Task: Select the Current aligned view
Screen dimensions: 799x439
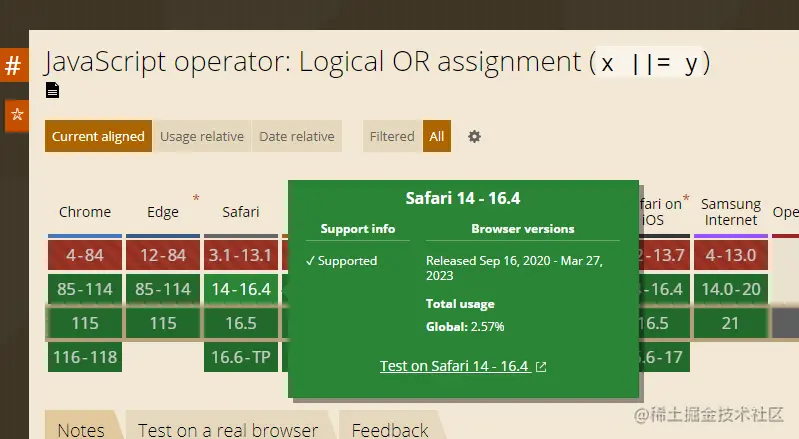Action: pyautogui.click(x=98, y=136)
